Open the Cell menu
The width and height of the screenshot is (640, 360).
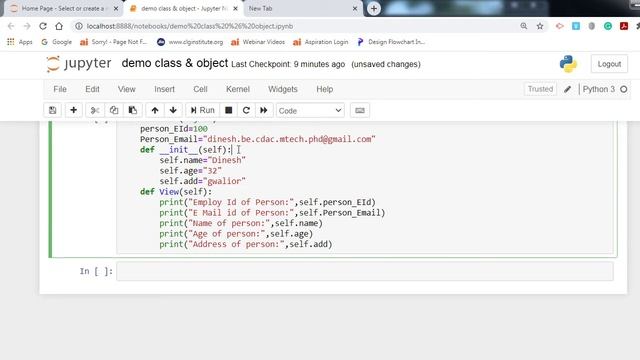click(x=200, y=89)
